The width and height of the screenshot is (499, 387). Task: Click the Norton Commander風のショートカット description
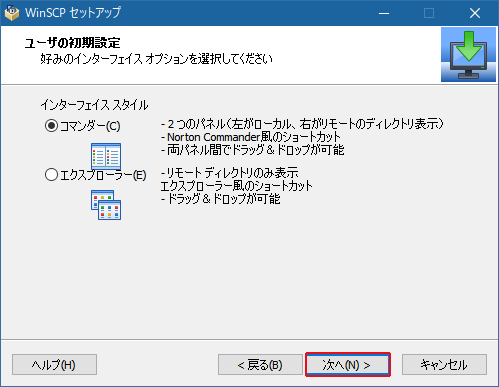click(x=251, y=137)
